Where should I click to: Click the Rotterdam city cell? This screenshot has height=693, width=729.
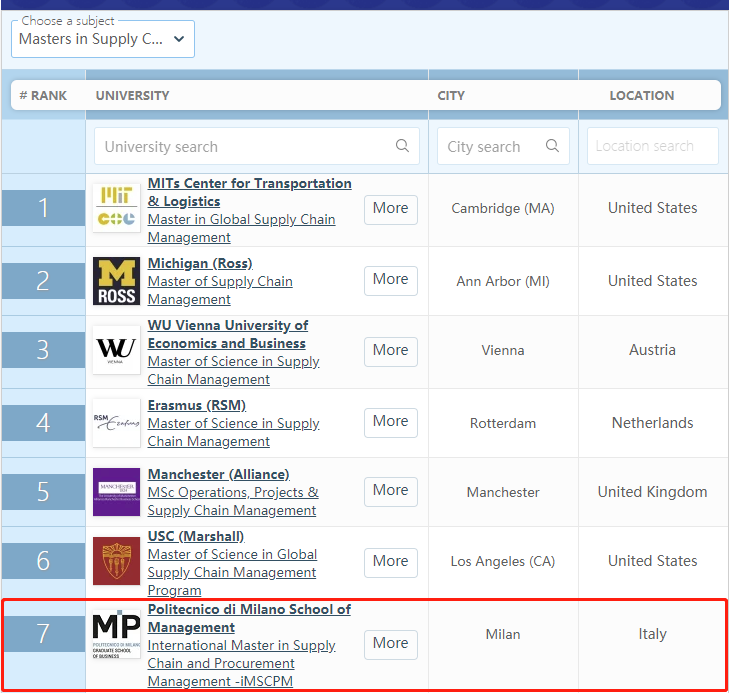coord(503,423)
